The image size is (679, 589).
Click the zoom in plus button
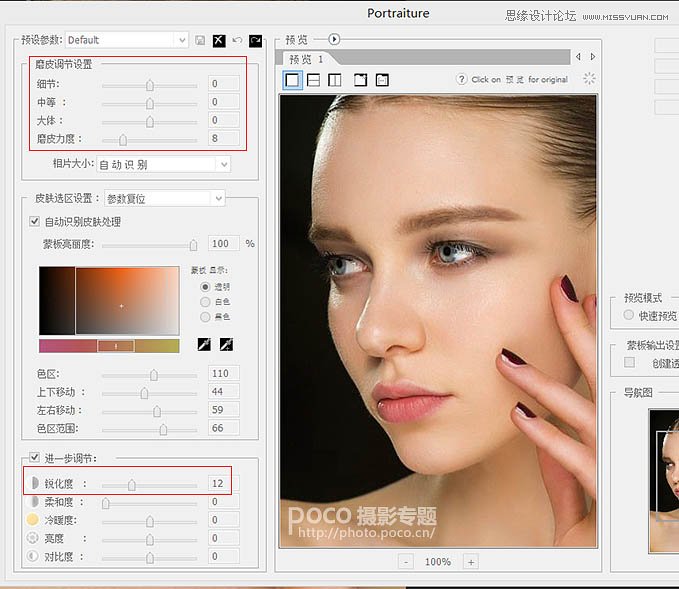coord(470,562)
